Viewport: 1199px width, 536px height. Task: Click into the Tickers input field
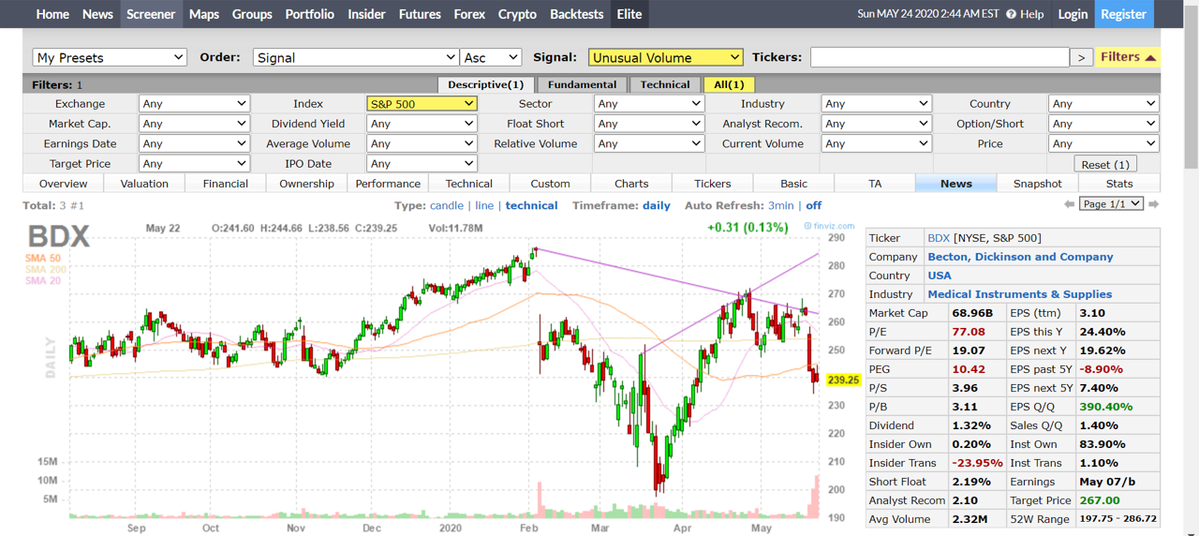point(939,57)
